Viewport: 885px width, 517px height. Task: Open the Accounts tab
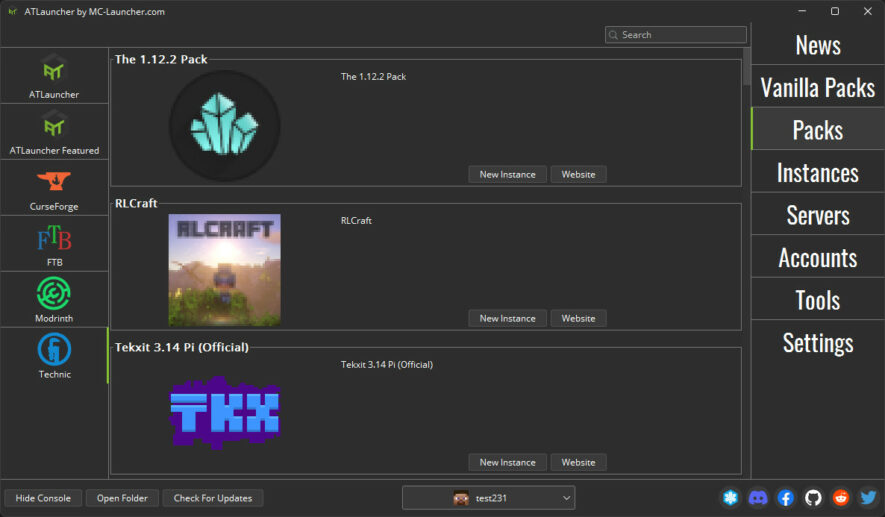pyautogui.click(x=817, y=258)
